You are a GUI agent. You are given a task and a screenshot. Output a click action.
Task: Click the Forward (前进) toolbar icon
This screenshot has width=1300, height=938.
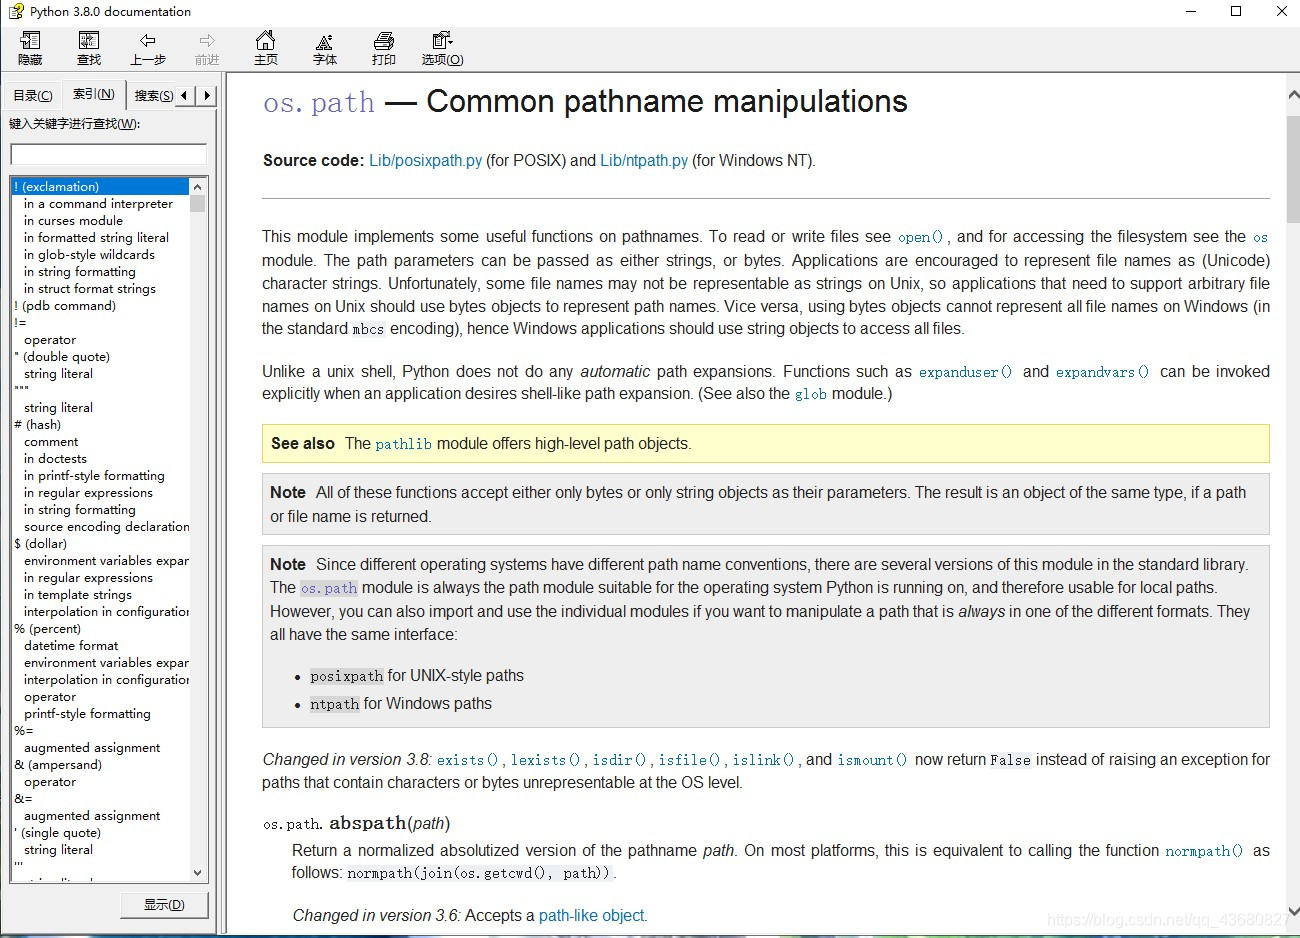coord(207,48)
